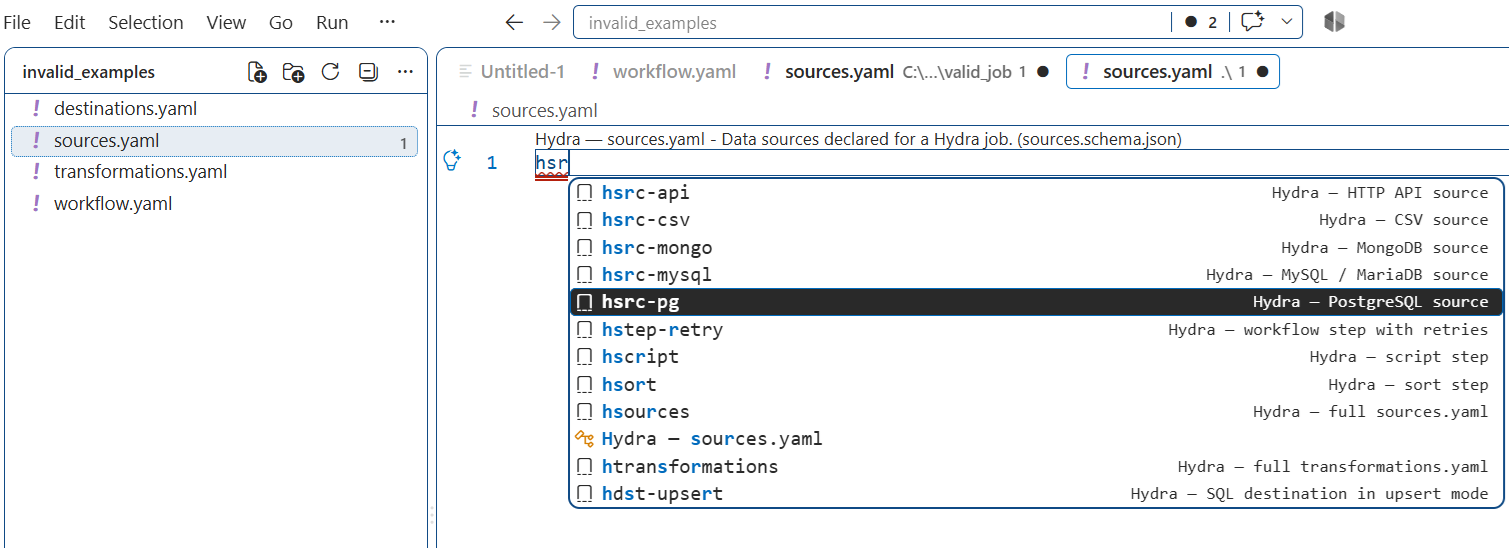Click unsaved dot on active sources.yaml tab
The image size is (1509, 548).
click(1262, 72)
